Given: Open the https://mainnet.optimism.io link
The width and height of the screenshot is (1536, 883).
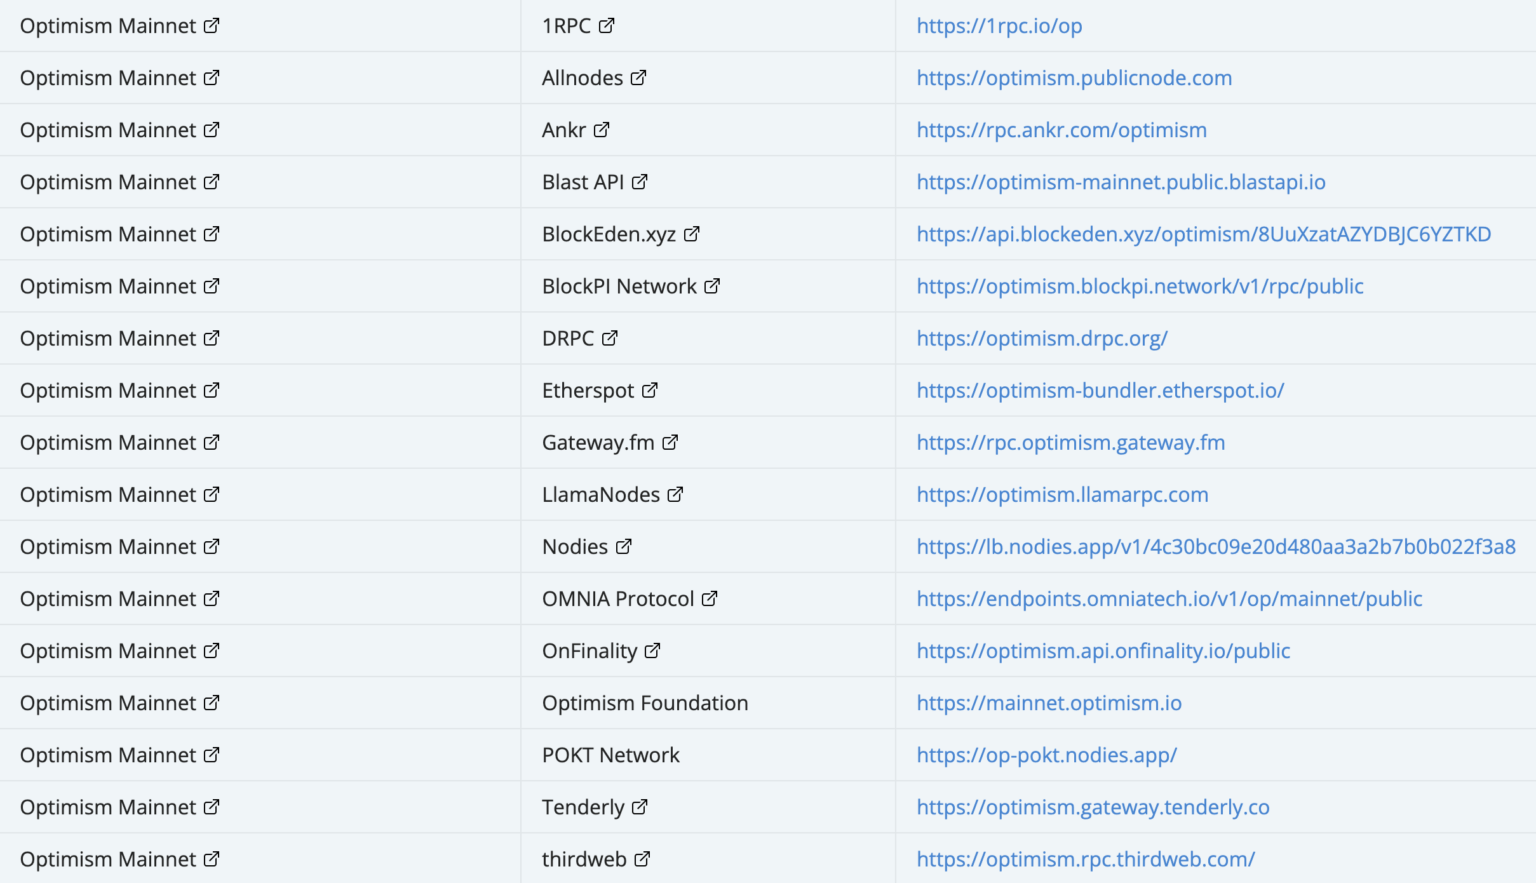Looking at the screenshot, I should tap(1048, 702).
